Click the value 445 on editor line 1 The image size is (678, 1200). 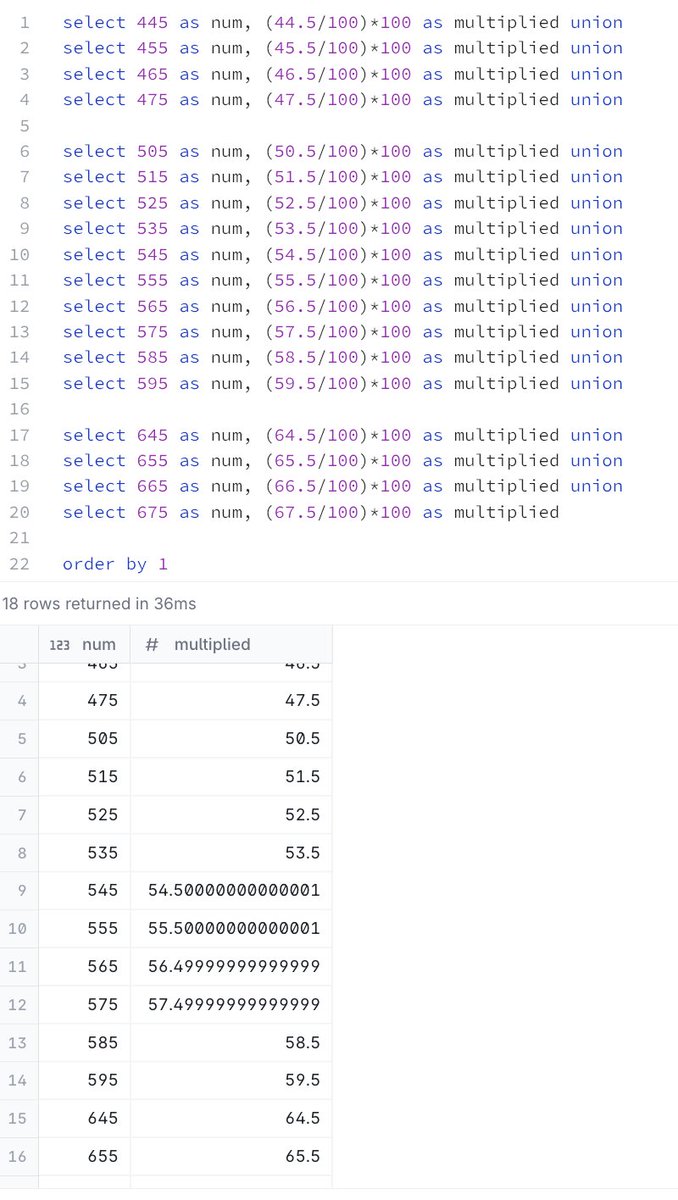[153, 22]
